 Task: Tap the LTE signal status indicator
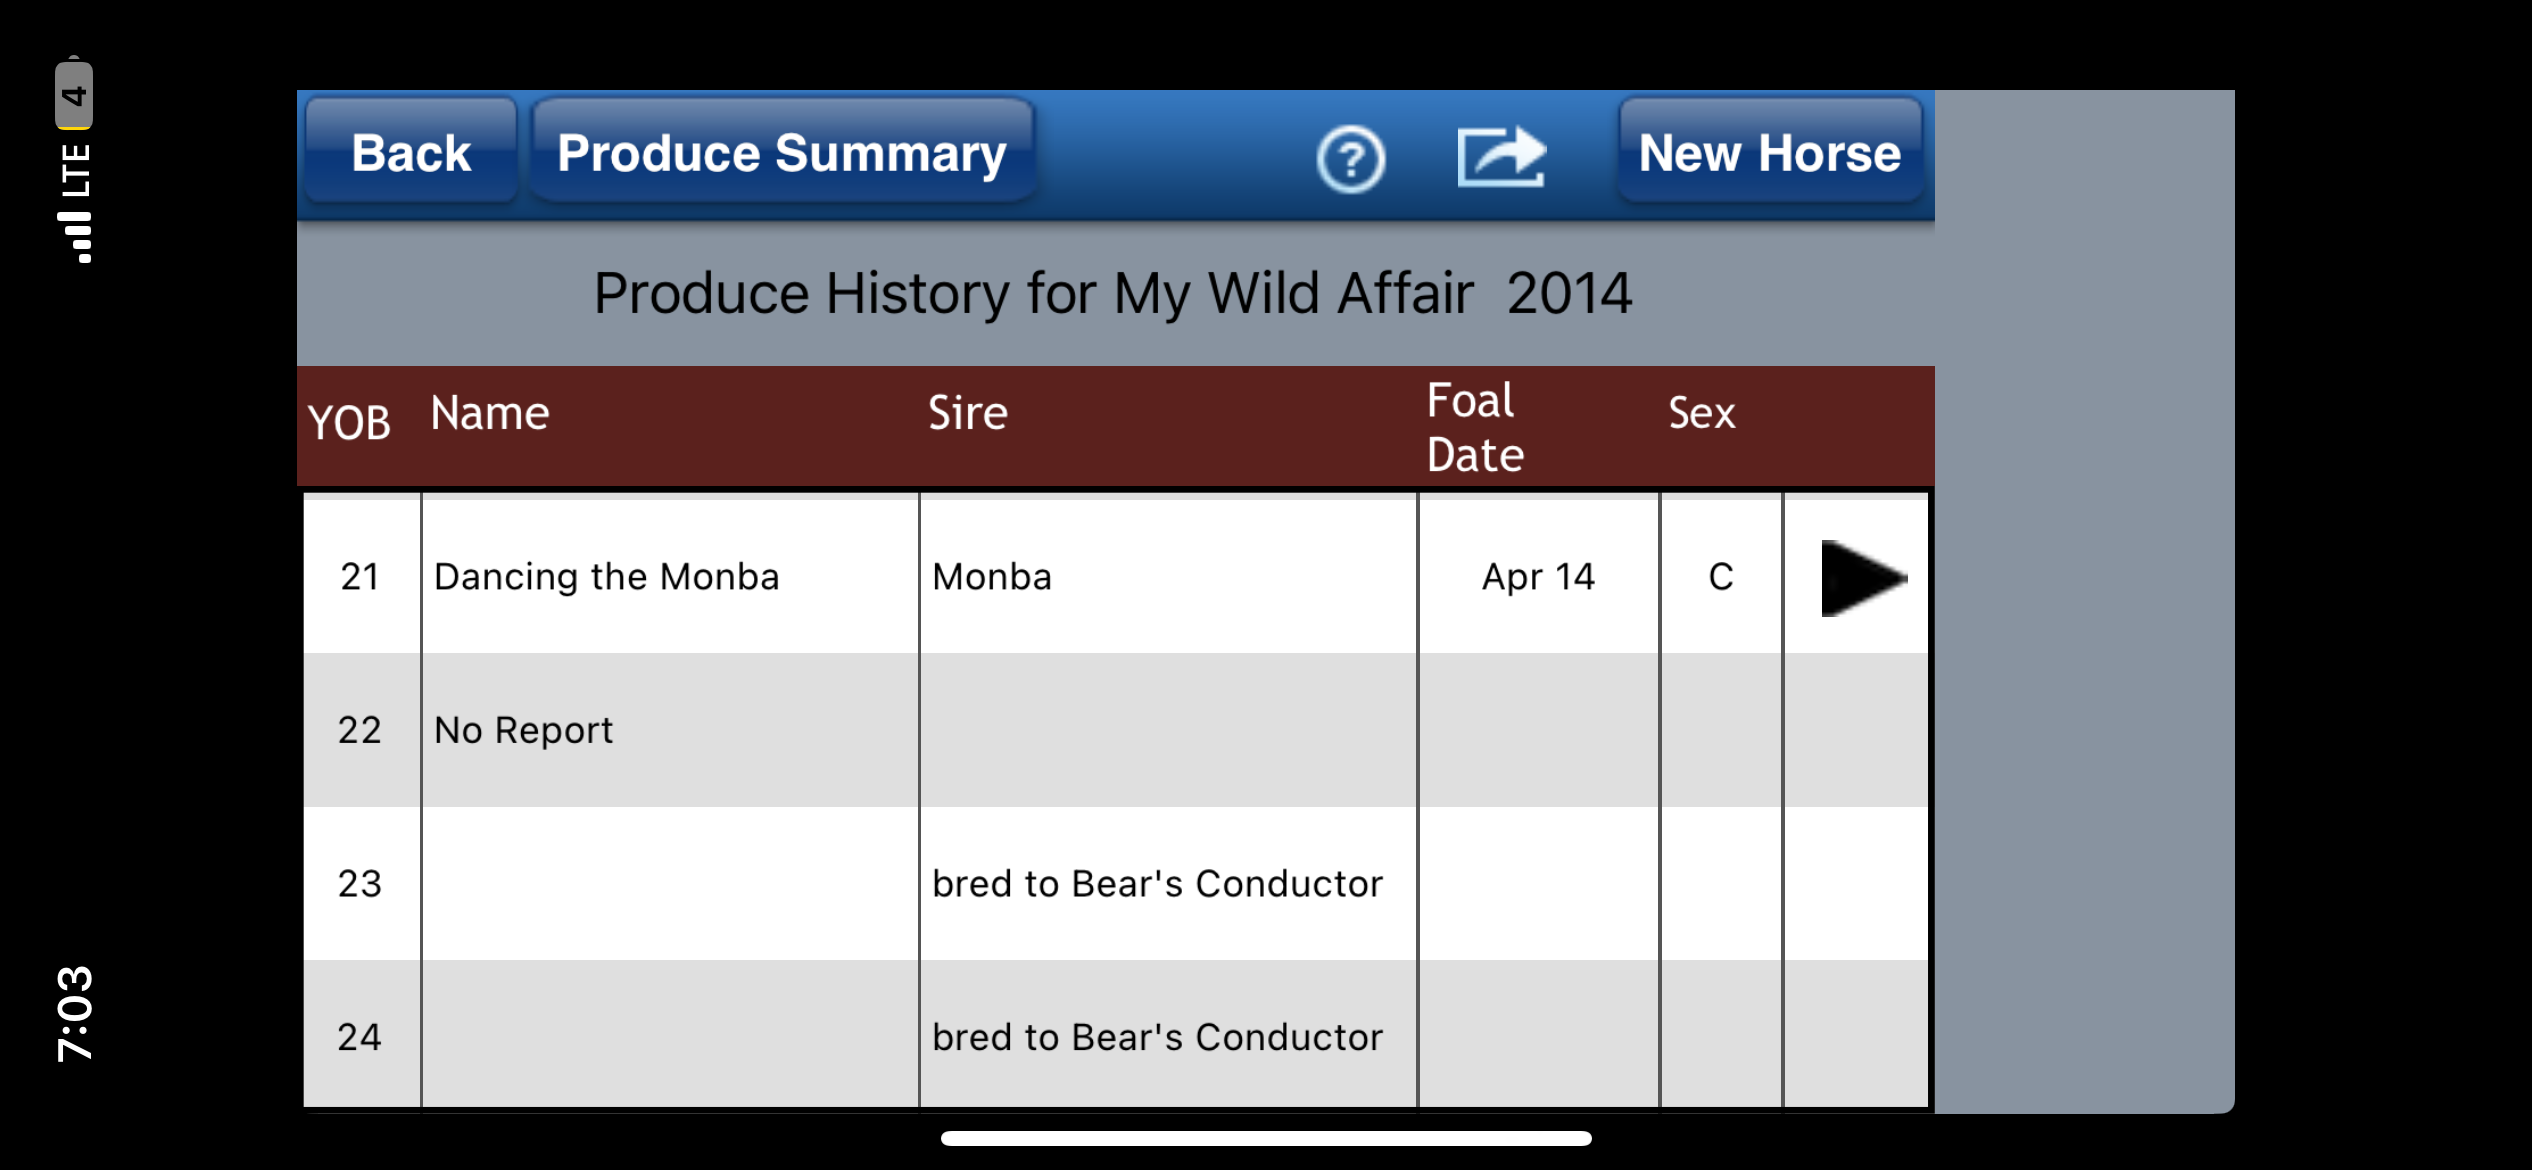(75, 202)
